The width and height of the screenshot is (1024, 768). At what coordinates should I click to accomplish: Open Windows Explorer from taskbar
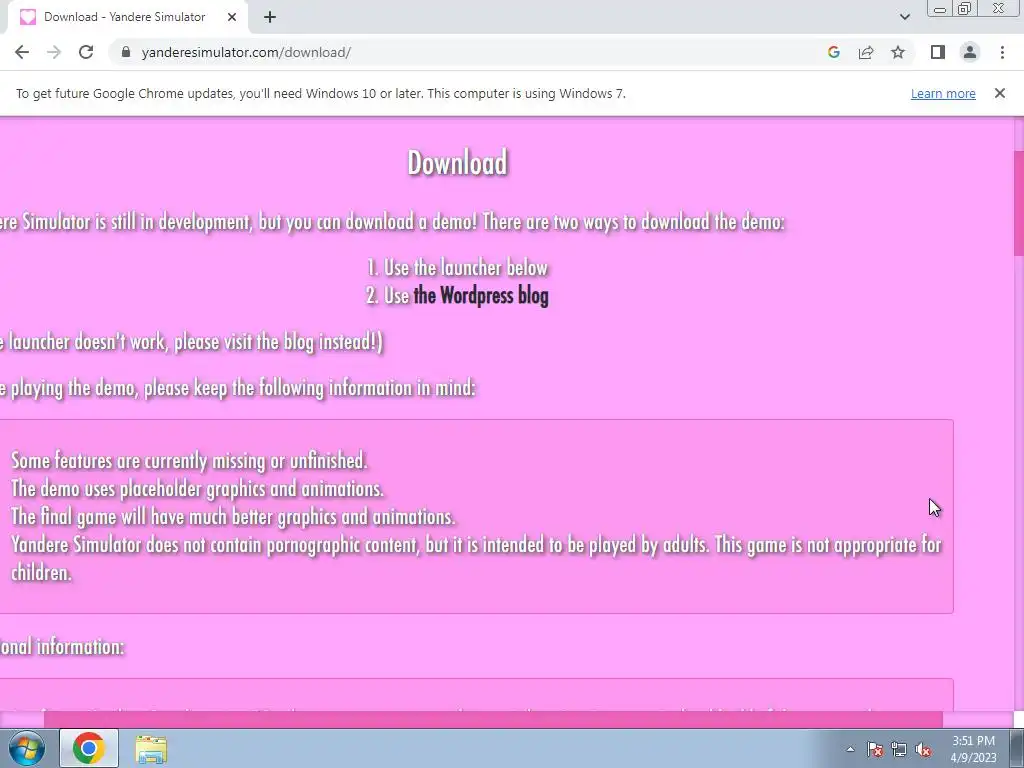[151, 748]
